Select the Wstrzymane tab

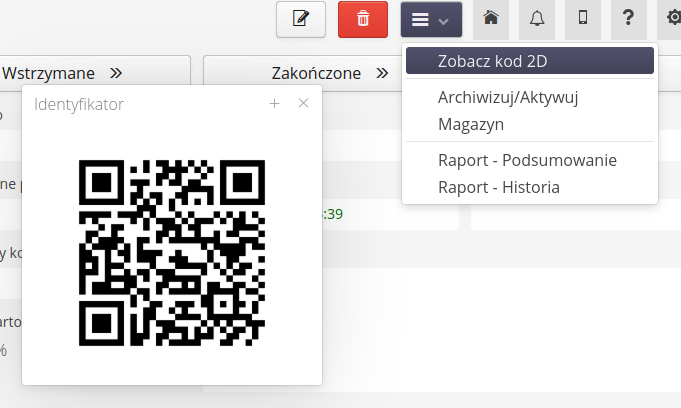(49, 73)
